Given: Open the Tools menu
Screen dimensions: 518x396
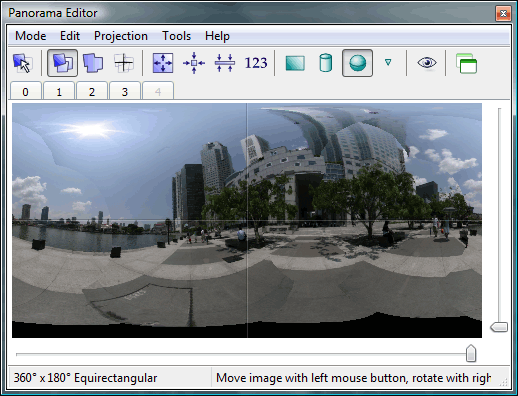Looking at the screenshot, I should tap(176, 36).
